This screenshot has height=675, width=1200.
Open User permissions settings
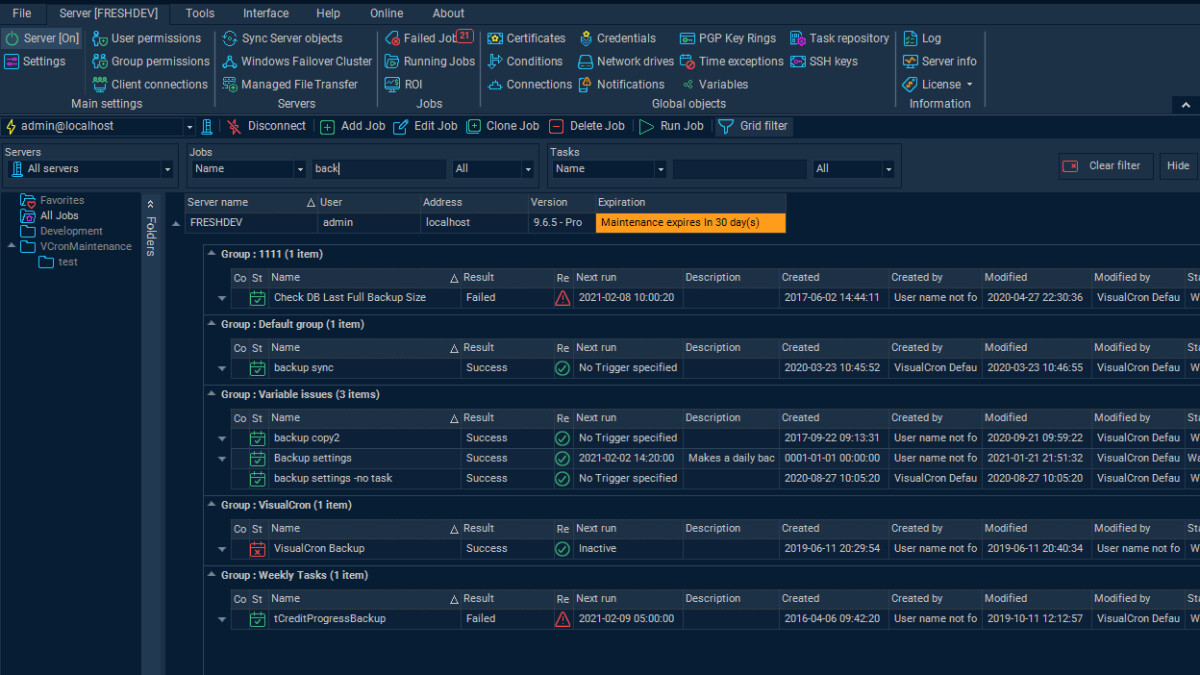tap(146, 38)
